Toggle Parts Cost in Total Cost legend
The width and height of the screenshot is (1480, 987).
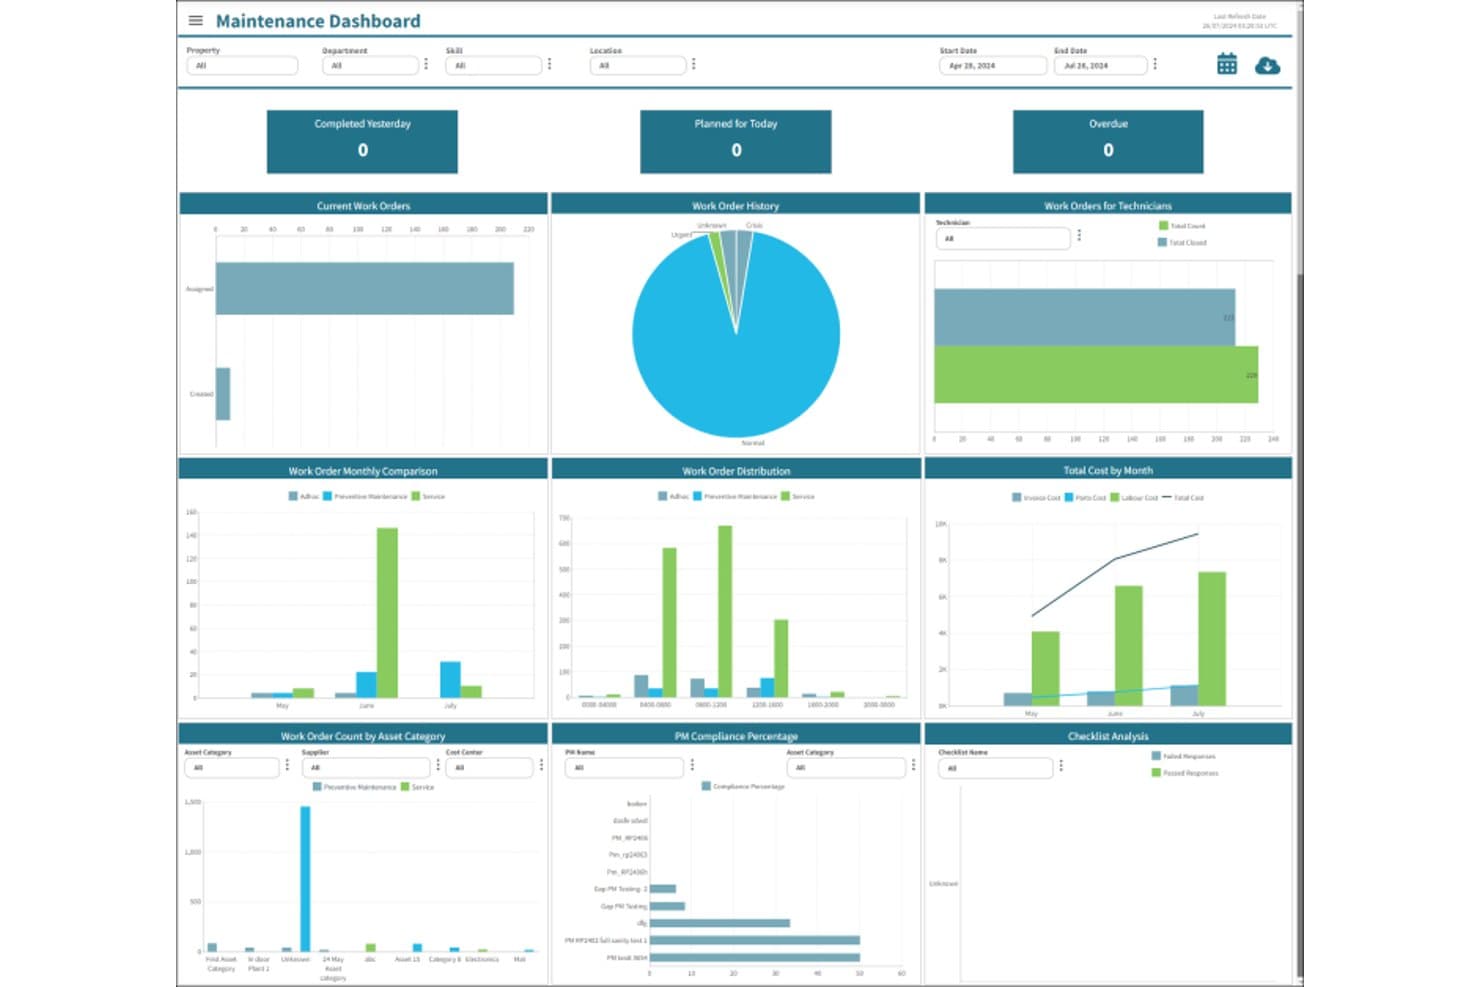1085,497
